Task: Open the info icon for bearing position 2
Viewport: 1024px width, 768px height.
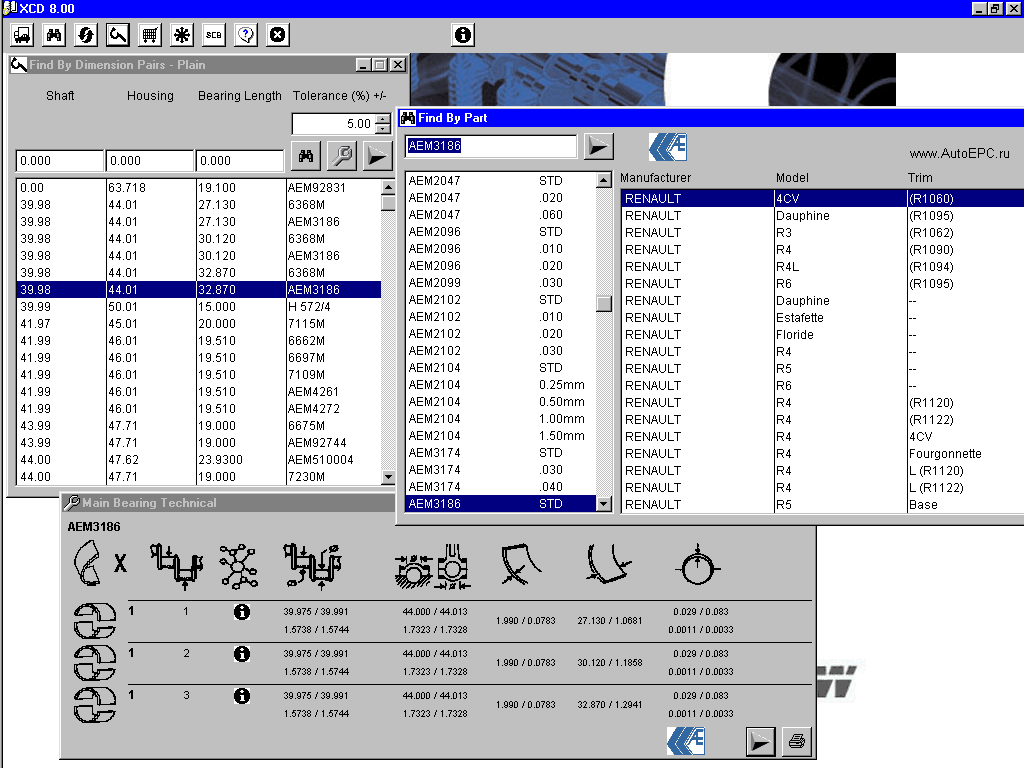Action: coord(241,654)
